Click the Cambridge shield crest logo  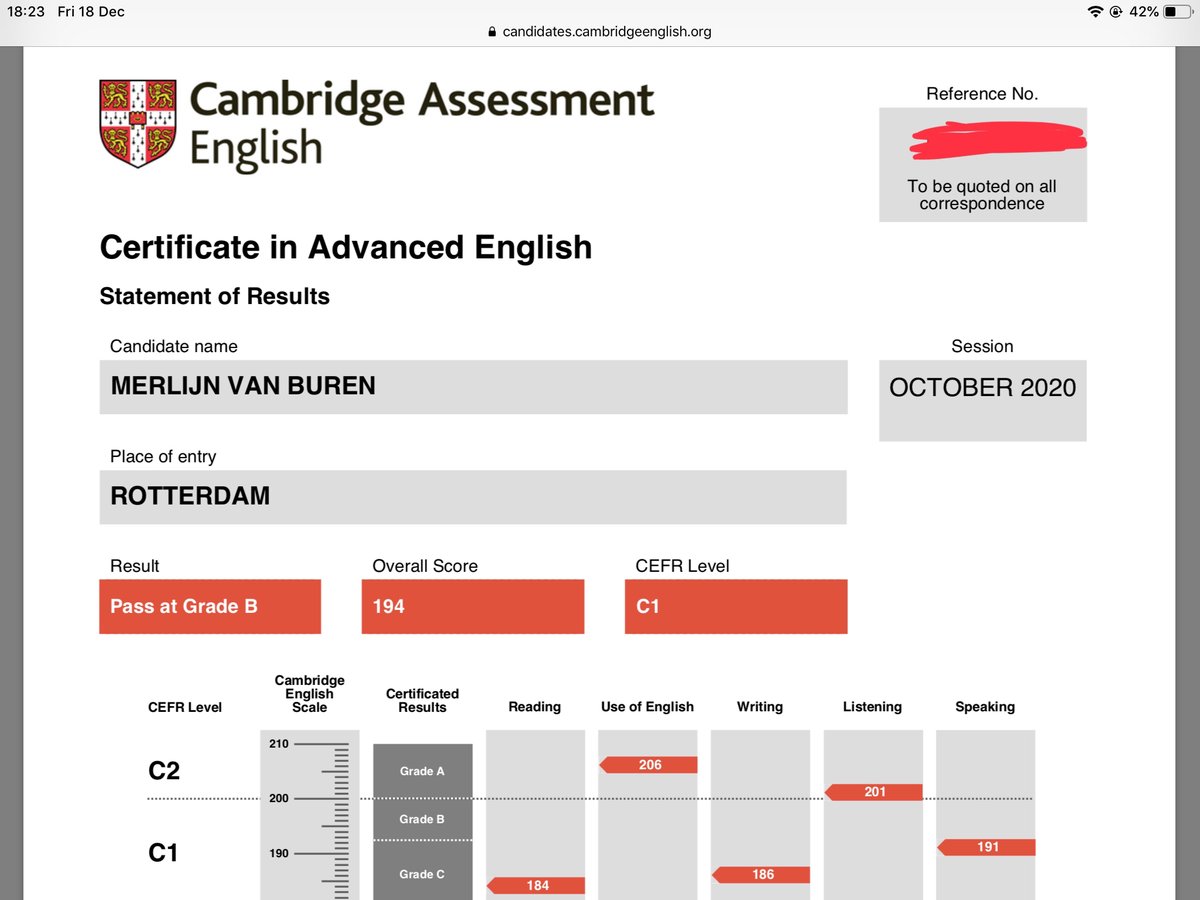pyautogui.click(x=138, y=124)
